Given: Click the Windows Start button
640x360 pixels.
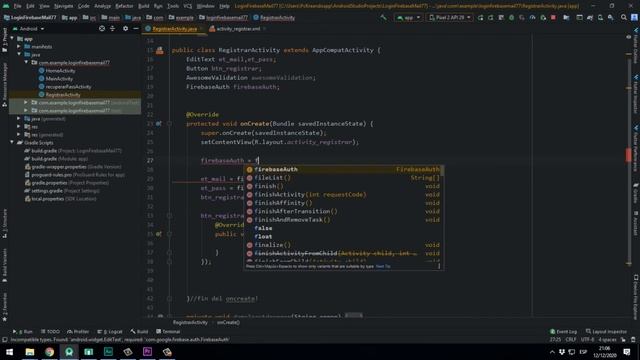Looking at the screenshot, I should 9,352.
